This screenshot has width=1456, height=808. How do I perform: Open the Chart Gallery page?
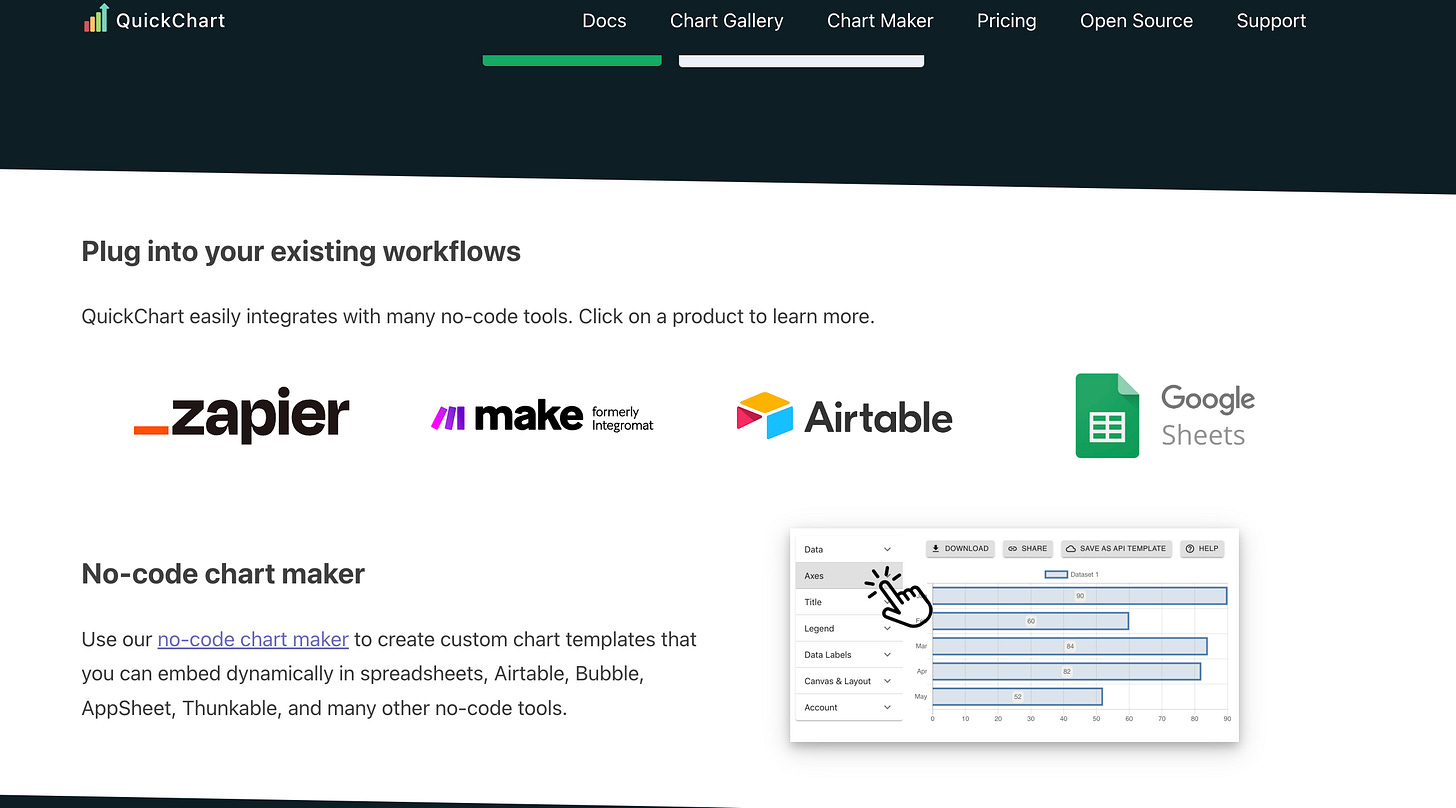[x=726, y=21]
